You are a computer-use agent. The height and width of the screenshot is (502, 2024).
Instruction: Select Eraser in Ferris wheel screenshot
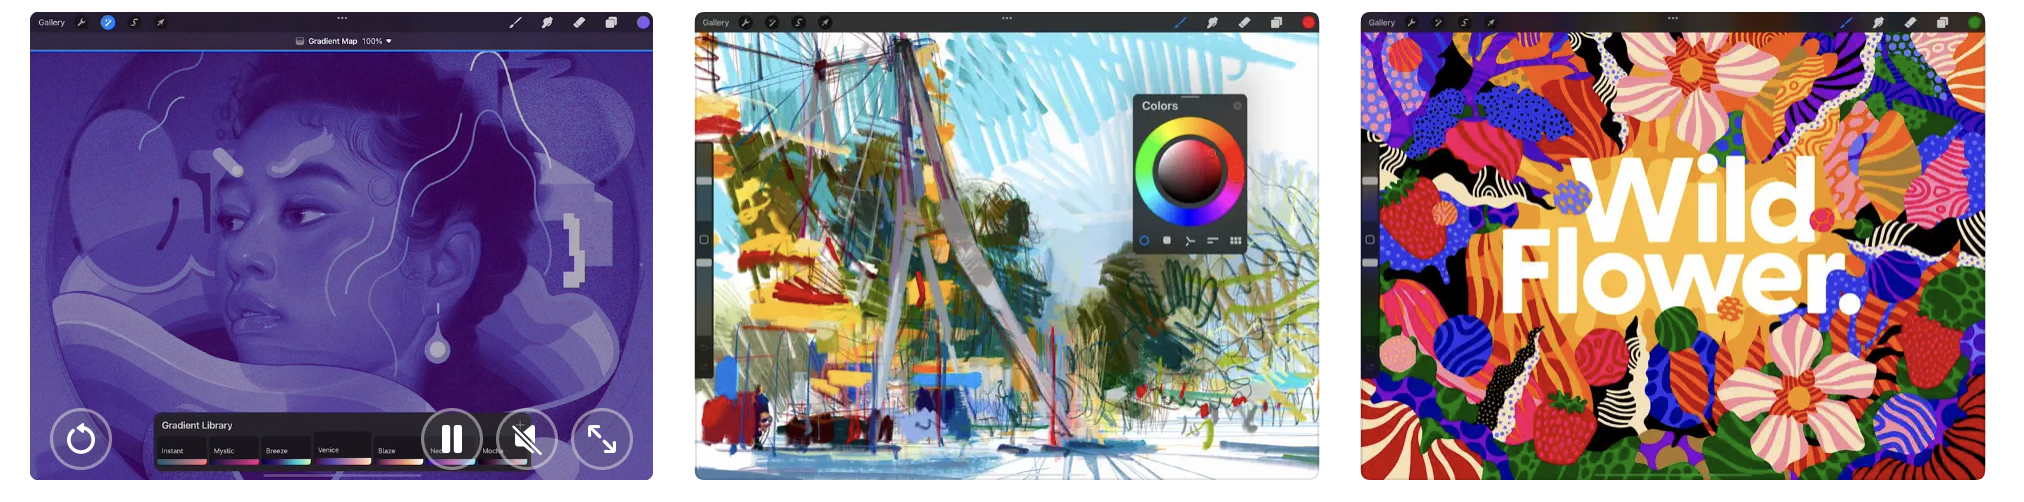pos(1244,22)
